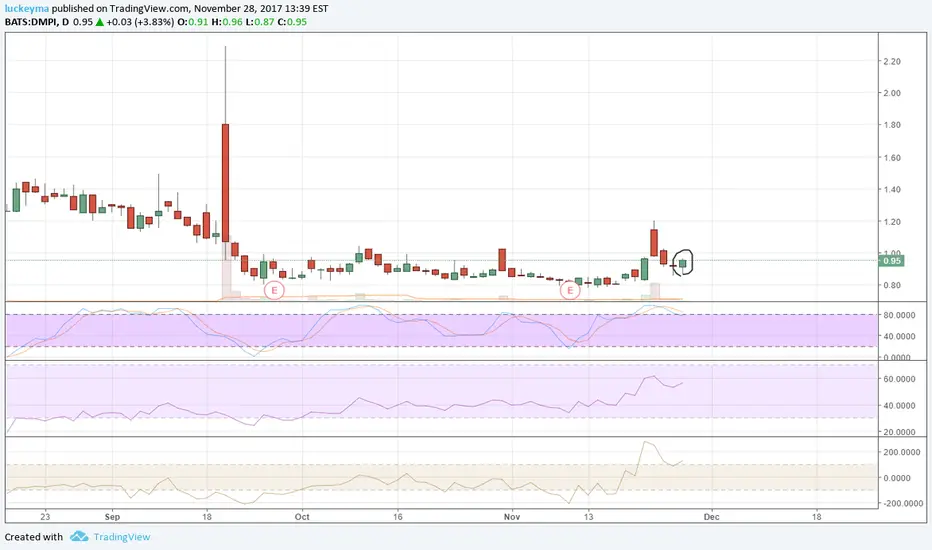Click the 13 date label on time axis
This screenshot has width=932, height=550.
[x=588, y=517]
